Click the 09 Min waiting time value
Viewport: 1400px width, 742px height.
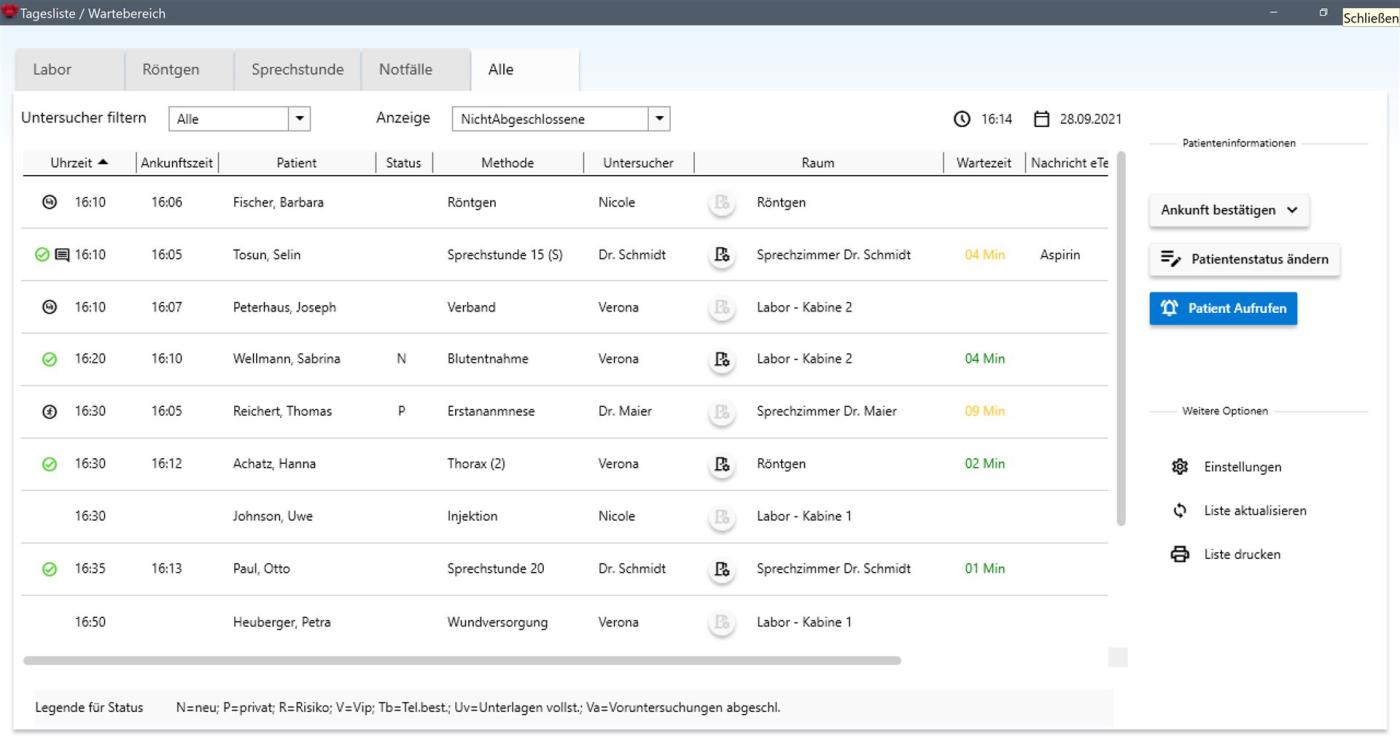coord(985,412)
